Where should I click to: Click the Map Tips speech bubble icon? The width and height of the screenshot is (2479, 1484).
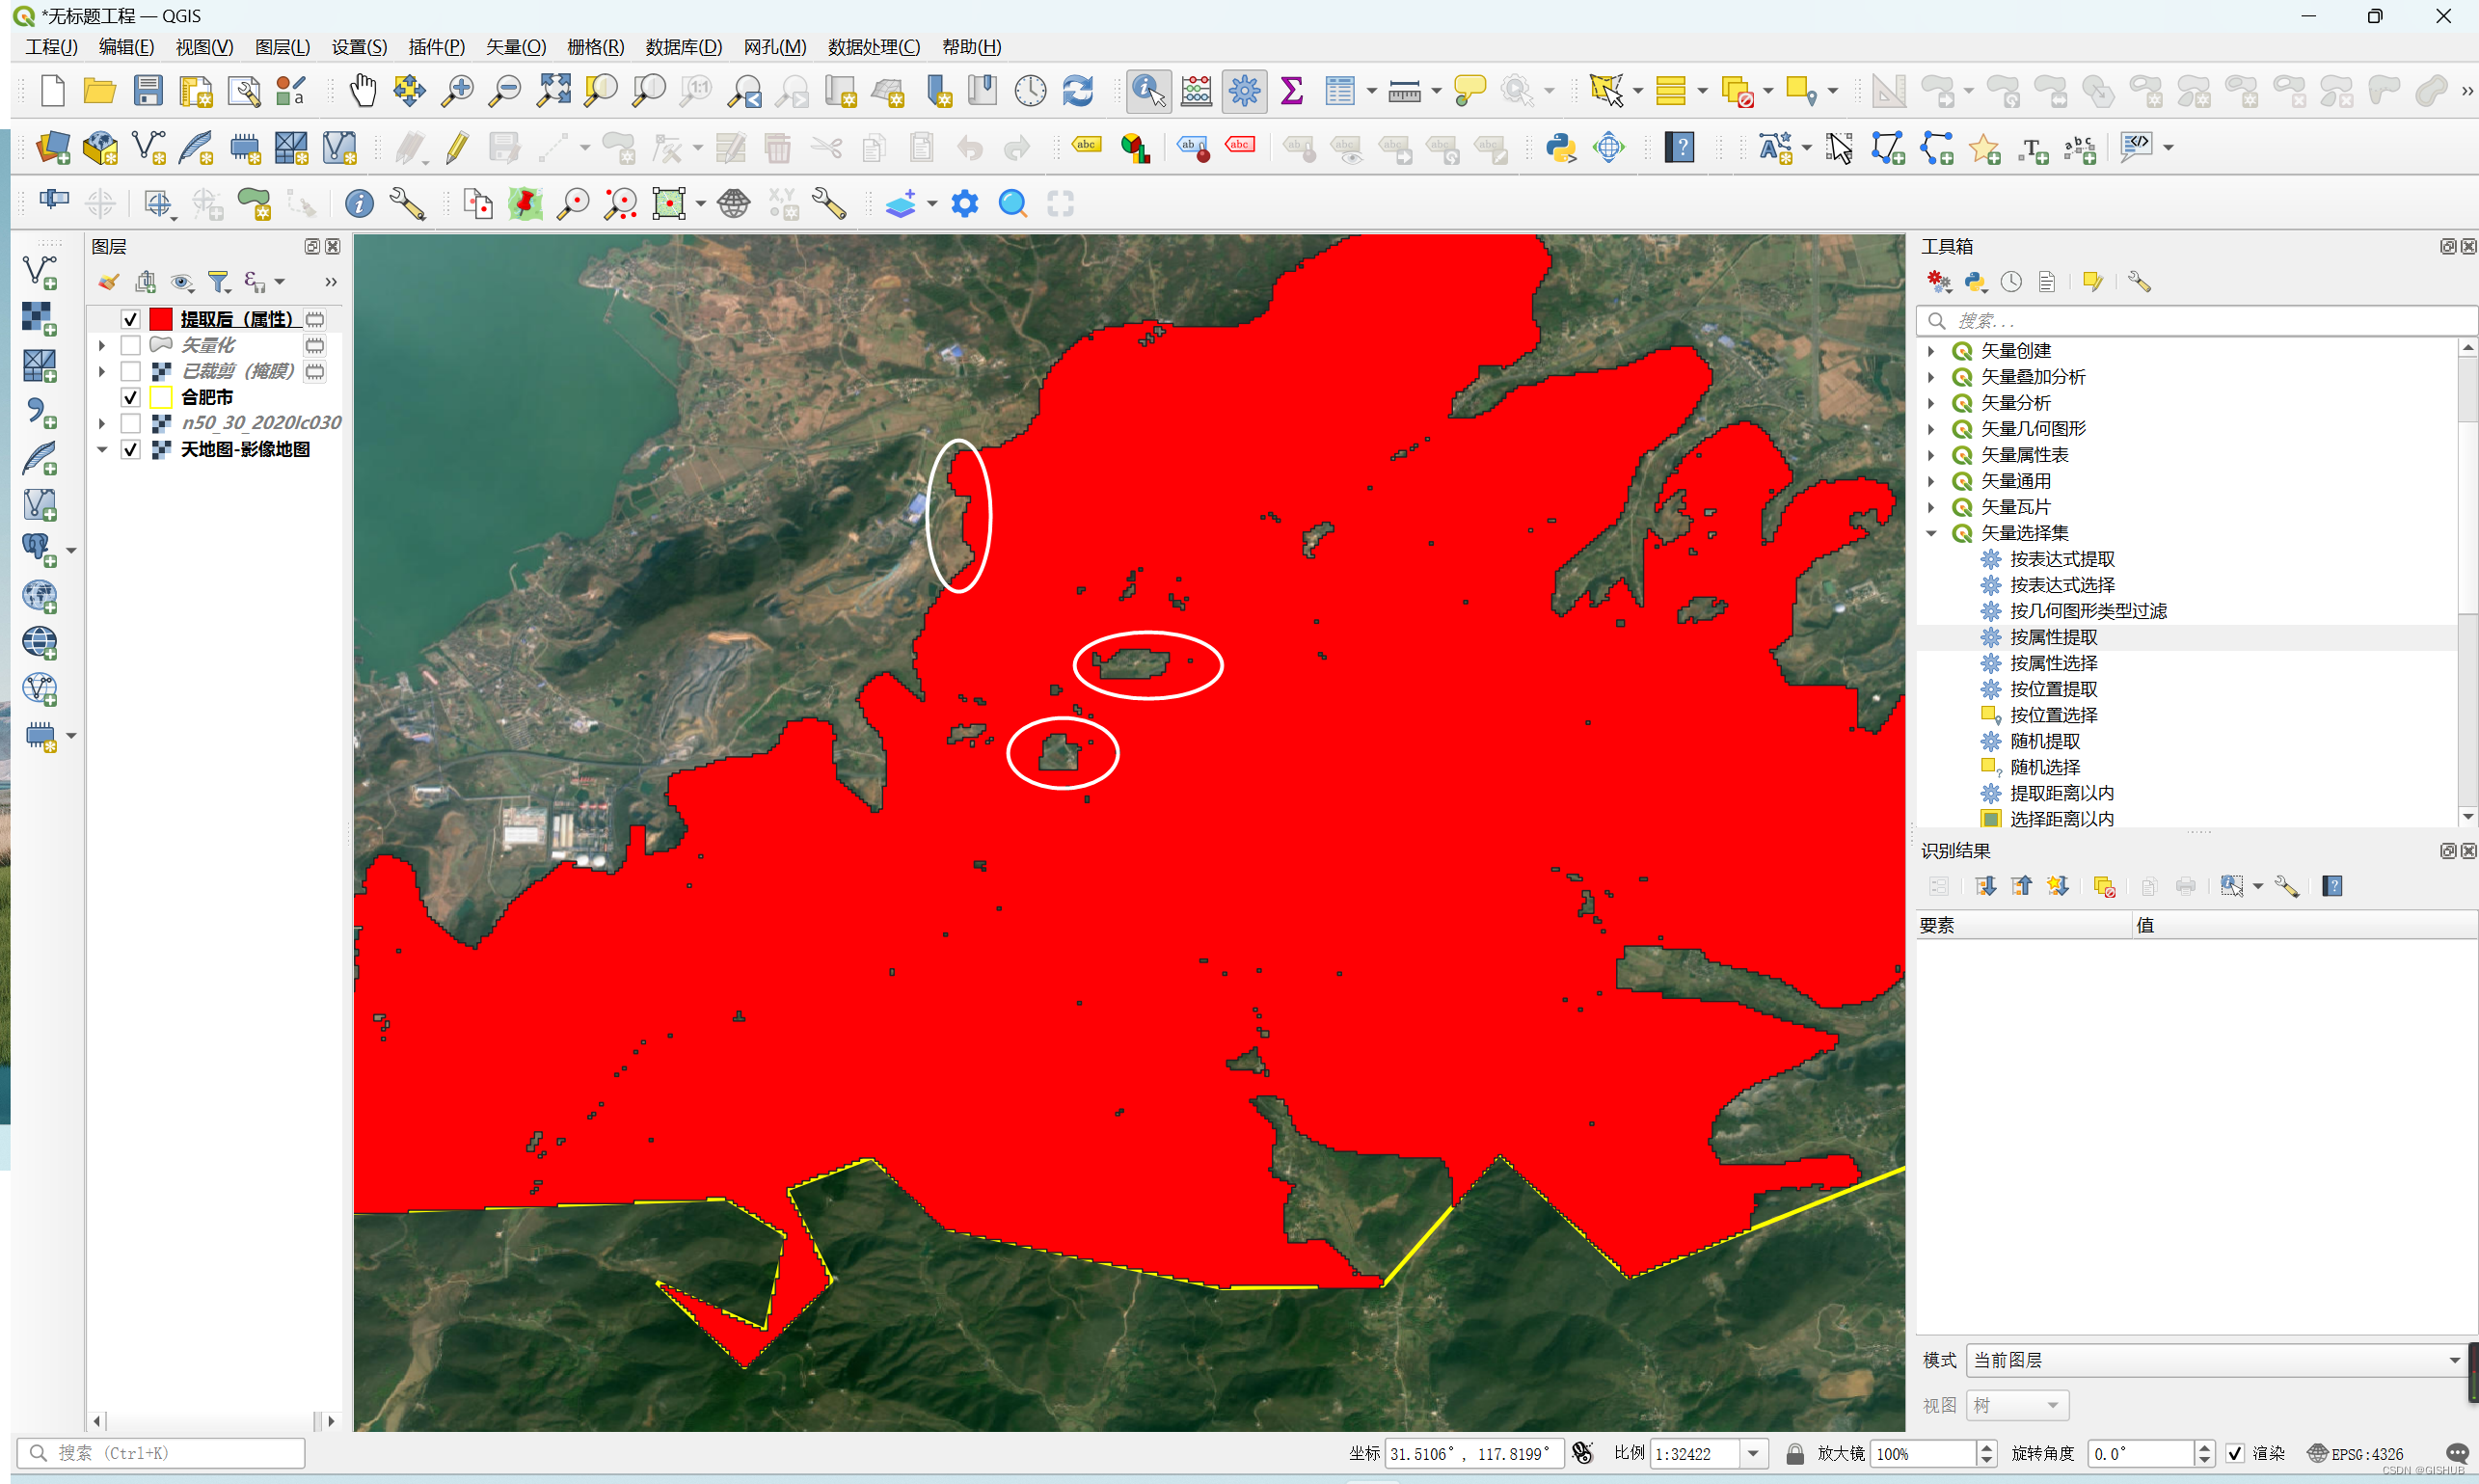click(1469, 91)
